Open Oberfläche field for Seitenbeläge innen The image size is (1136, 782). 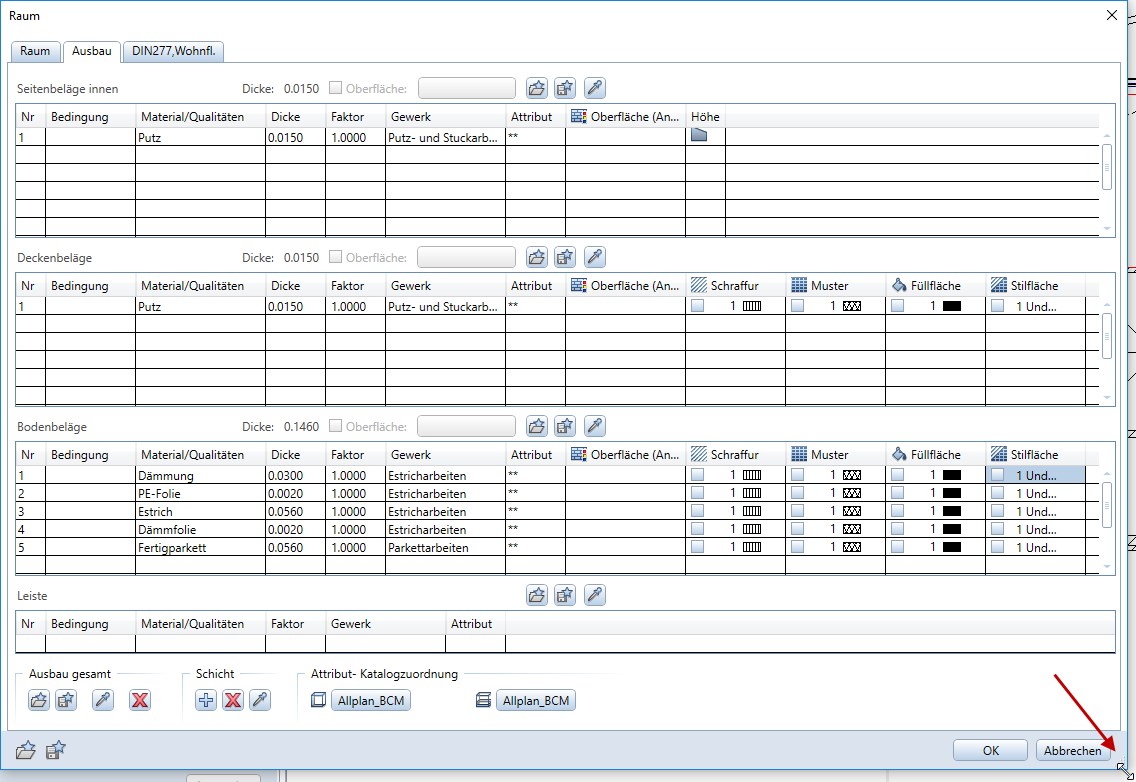(467, 88)
